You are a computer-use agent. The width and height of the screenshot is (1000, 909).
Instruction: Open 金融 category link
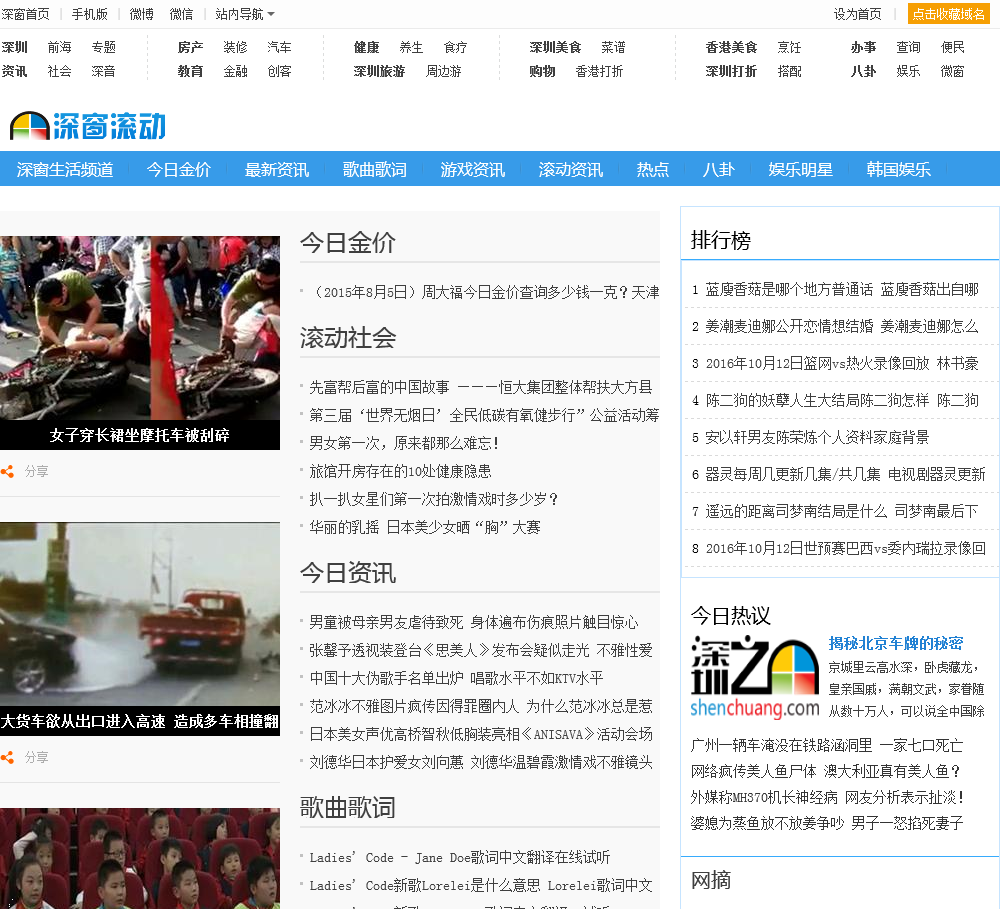[235, 71]
